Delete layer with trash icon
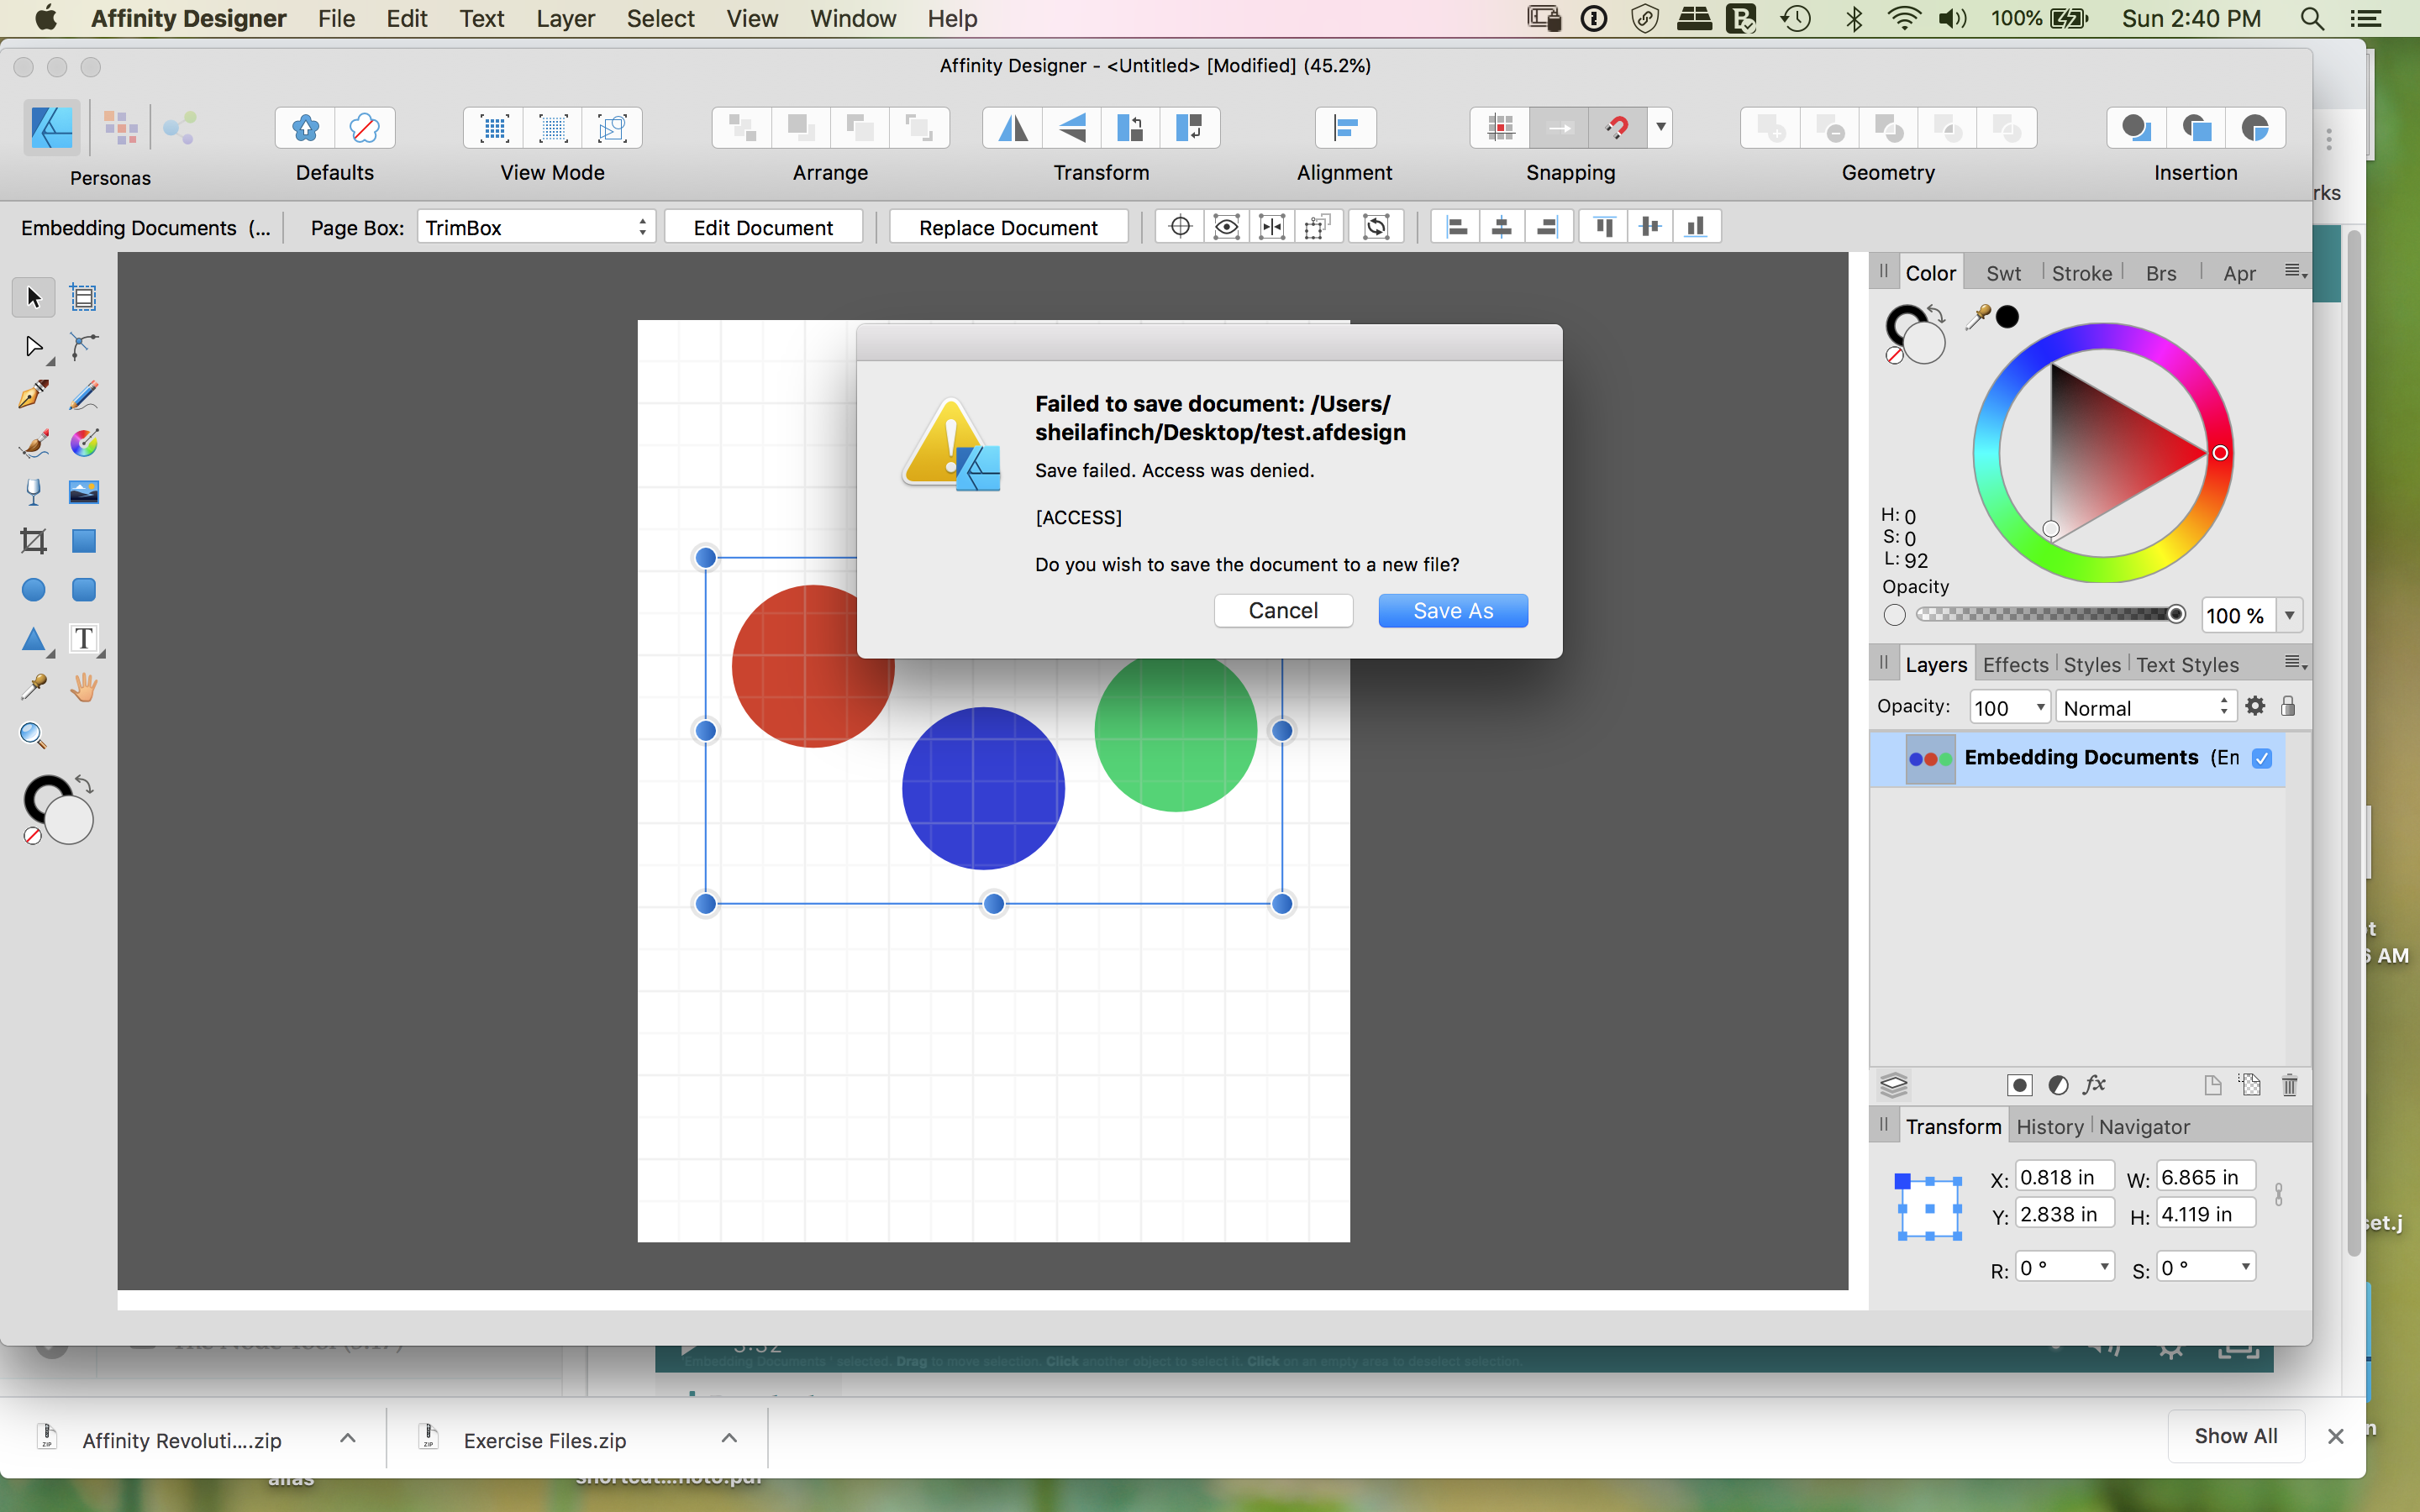This screenshot has width=2420, height=1512. (2289, 1085)
